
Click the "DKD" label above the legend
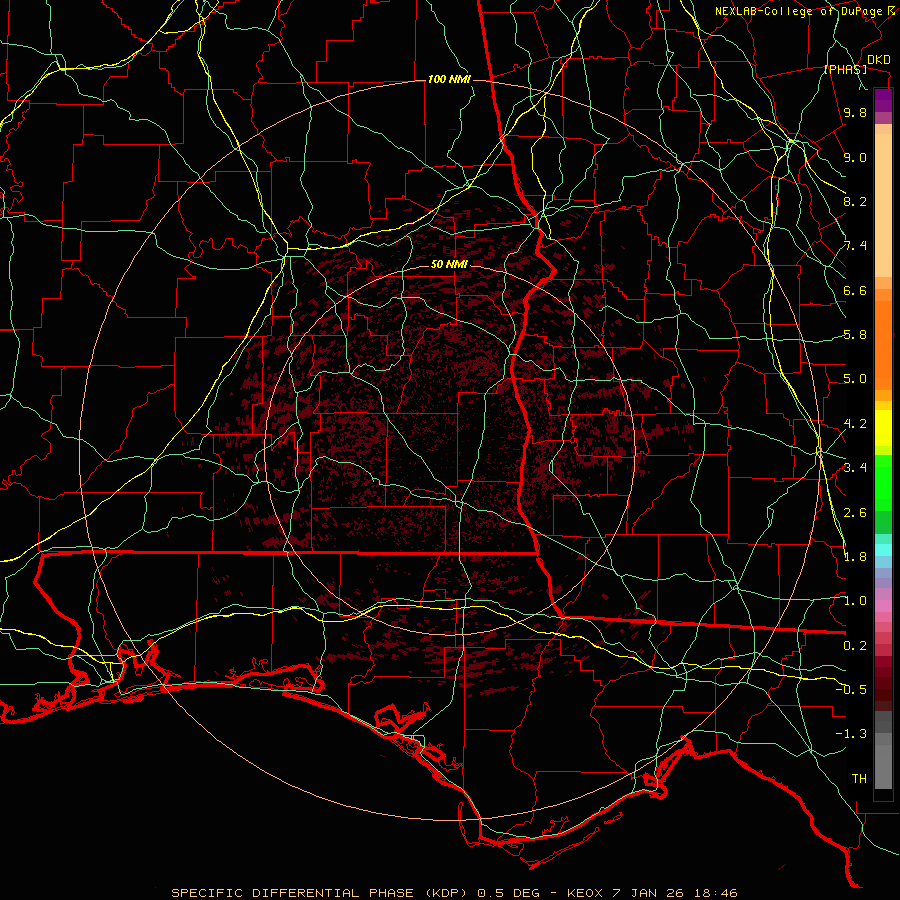879,60
